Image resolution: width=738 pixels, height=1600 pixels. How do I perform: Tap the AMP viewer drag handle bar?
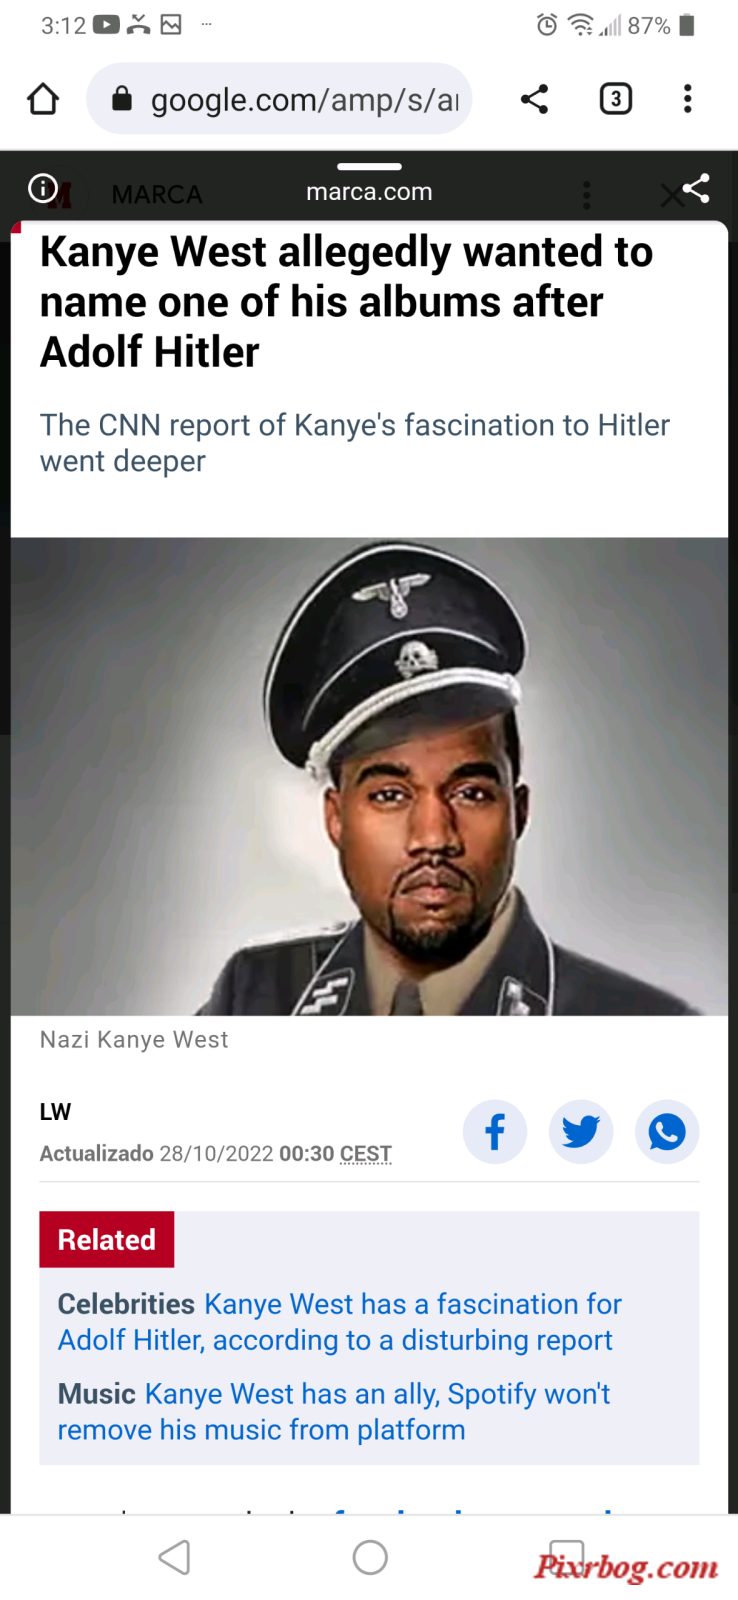click(x=369, y=166)
